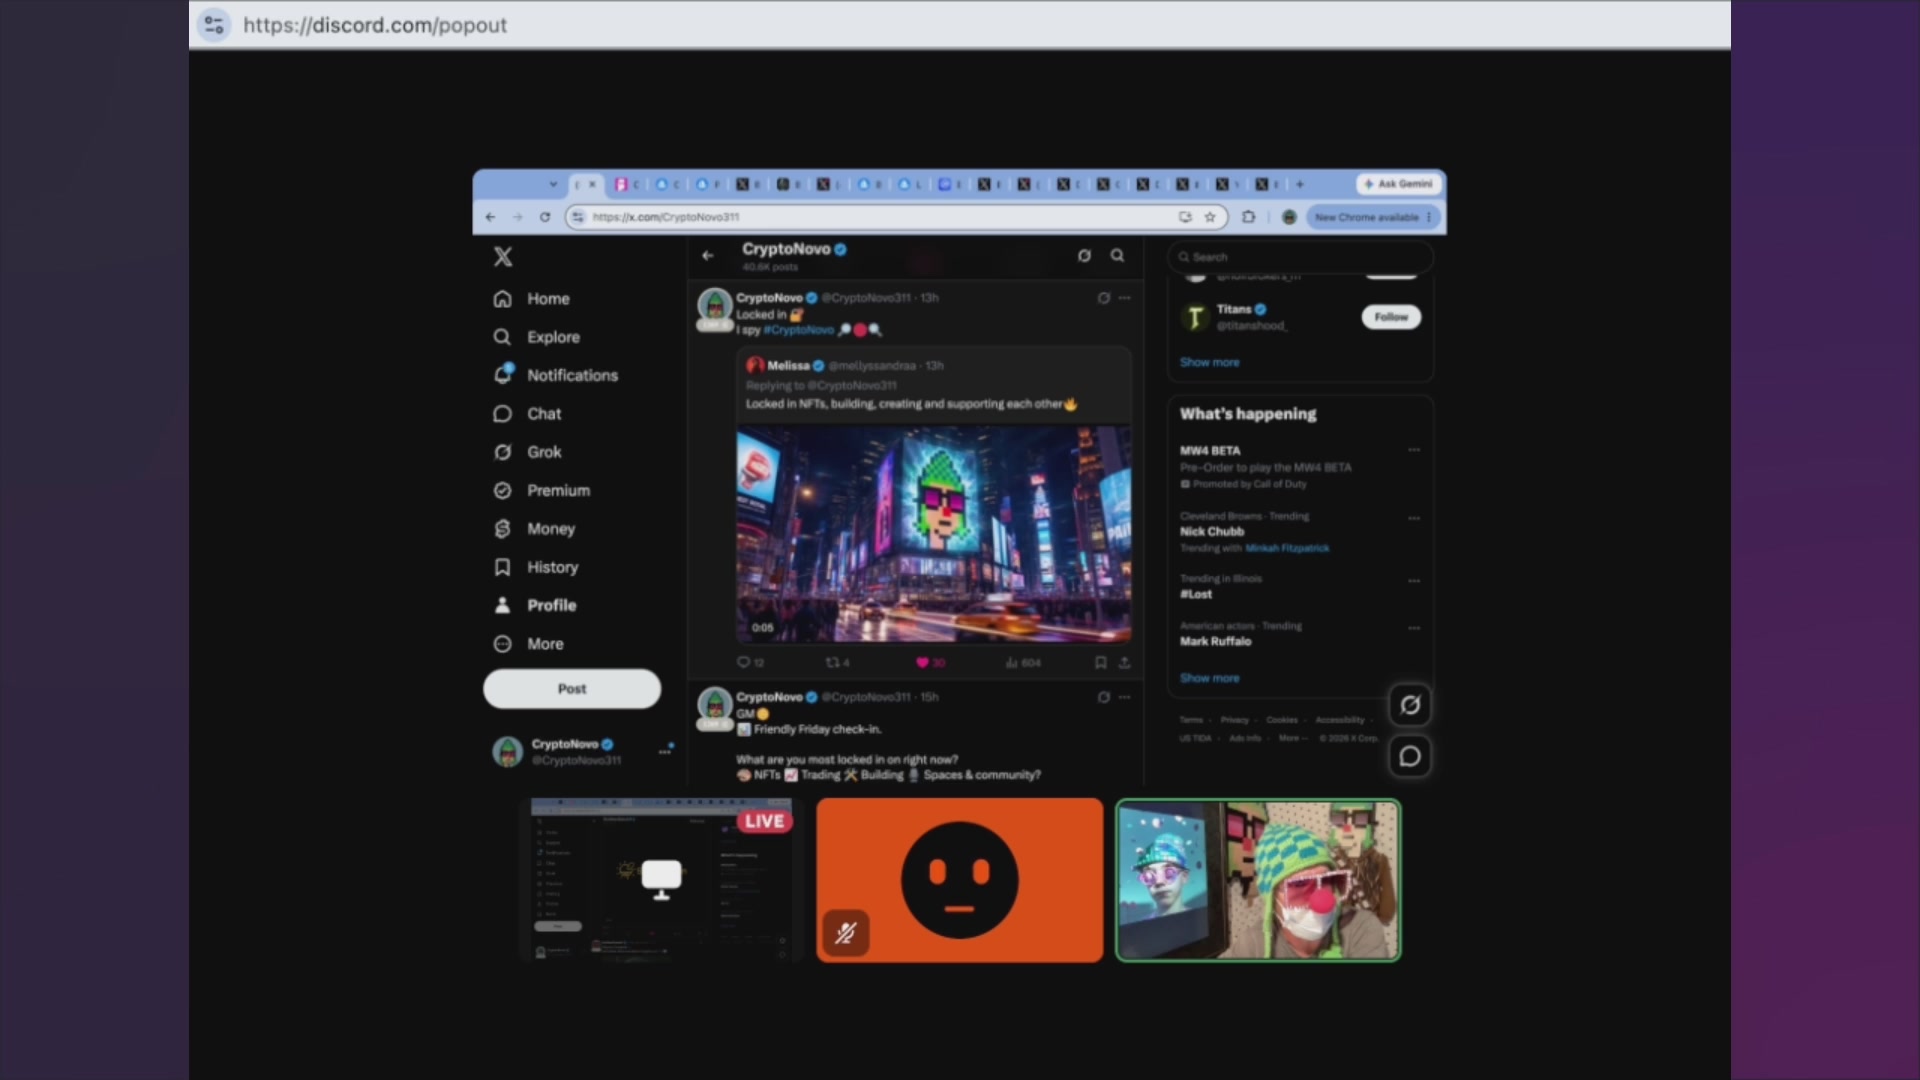Bookmark the Locked in post
Image resolution: width=1920 pixels, height=1080 pixels.
(1100, 662)
